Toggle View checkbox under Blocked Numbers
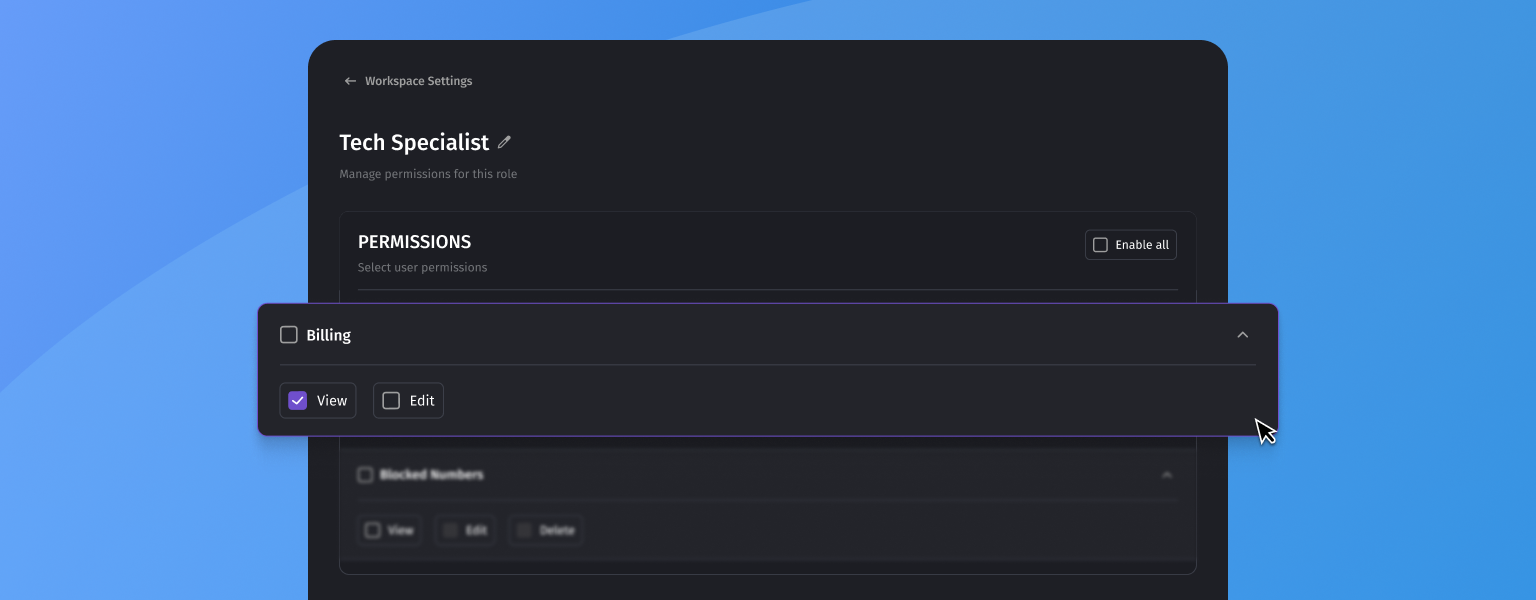The image size is (1536, 600). tap(373, 530)
